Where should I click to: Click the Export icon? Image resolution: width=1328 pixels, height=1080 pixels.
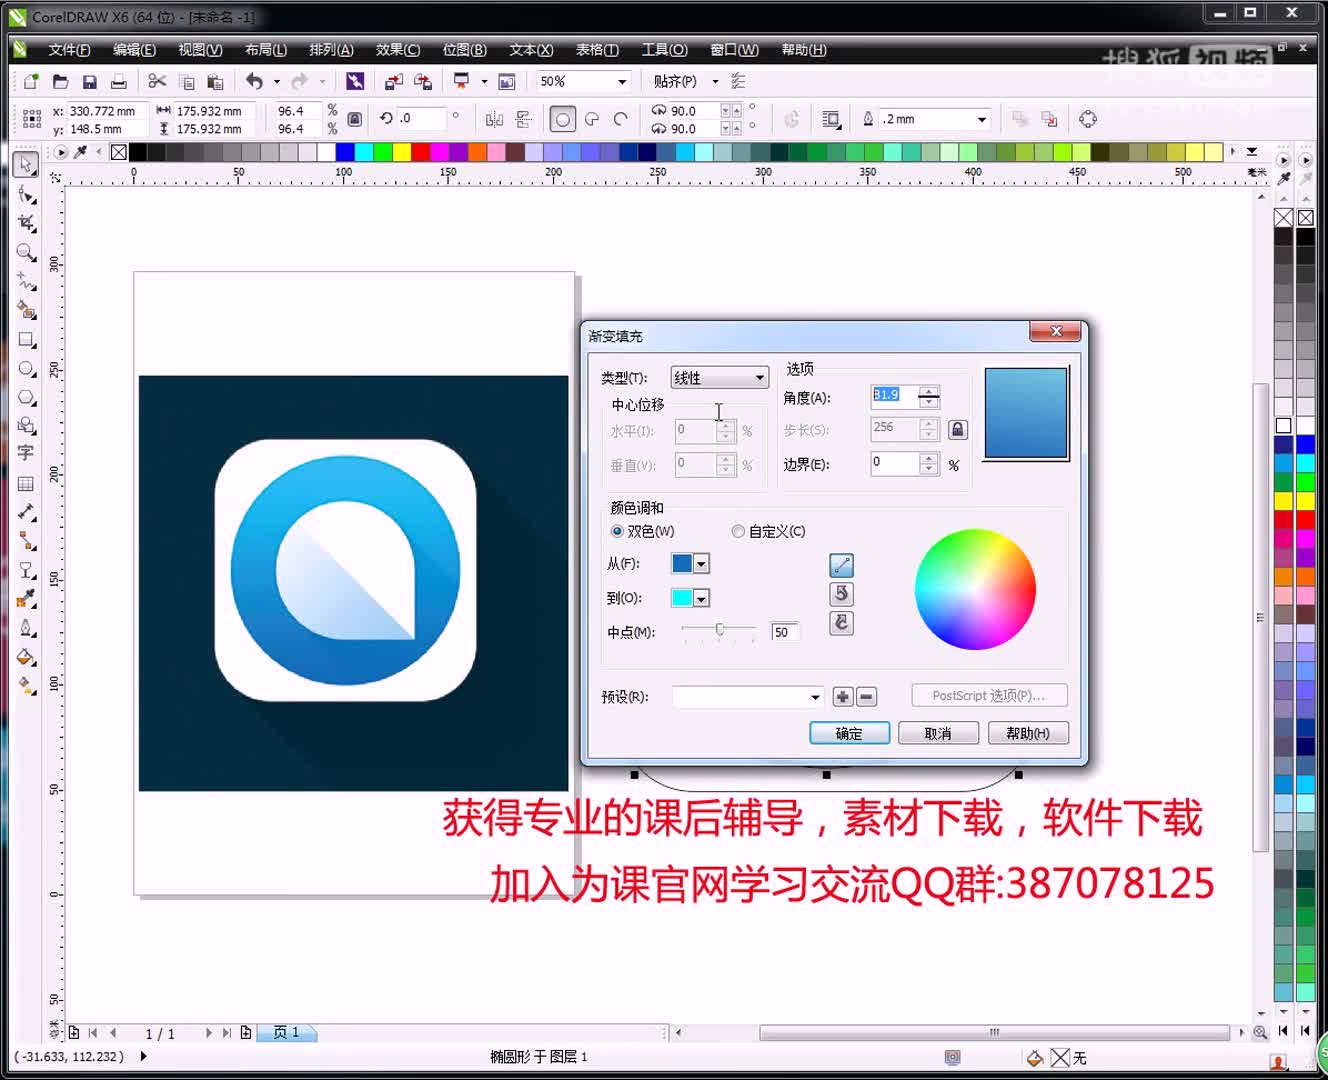(423, 81)
